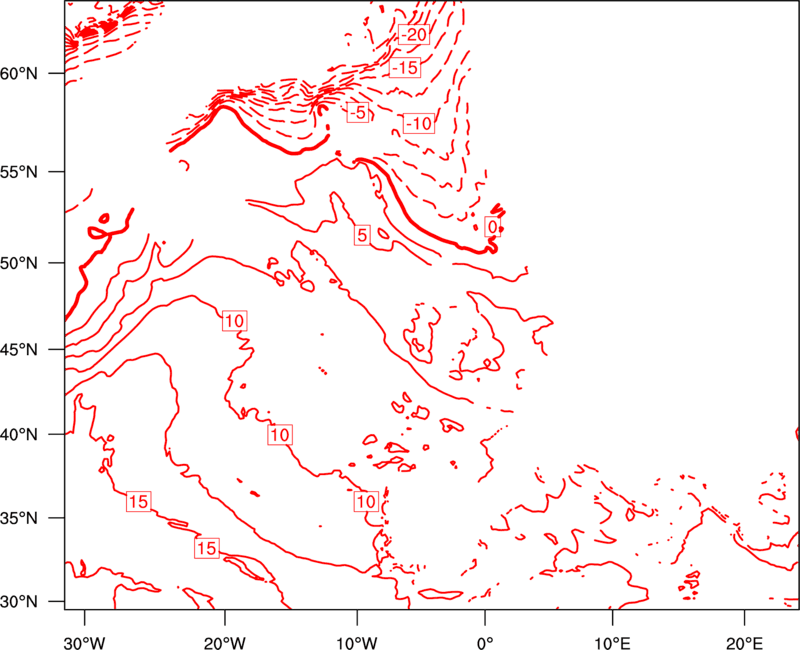Select the 10 contour label beside 40°N latitude
800x650 pixels.
pos(280,435)
